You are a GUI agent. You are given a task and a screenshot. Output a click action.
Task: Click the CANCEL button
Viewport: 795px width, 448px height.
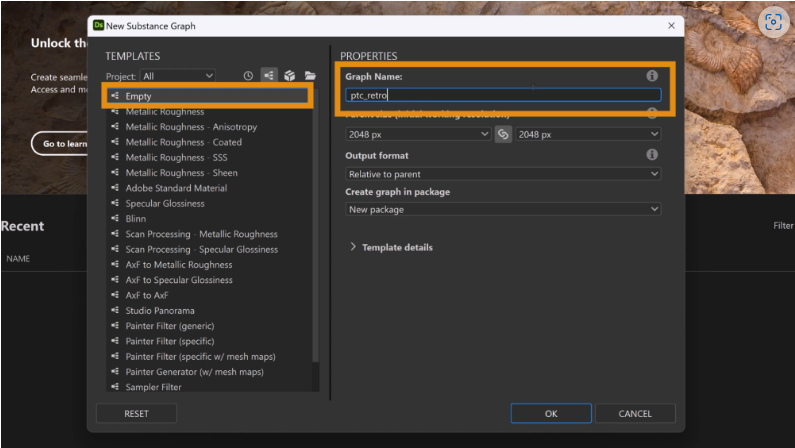(635, 414)
